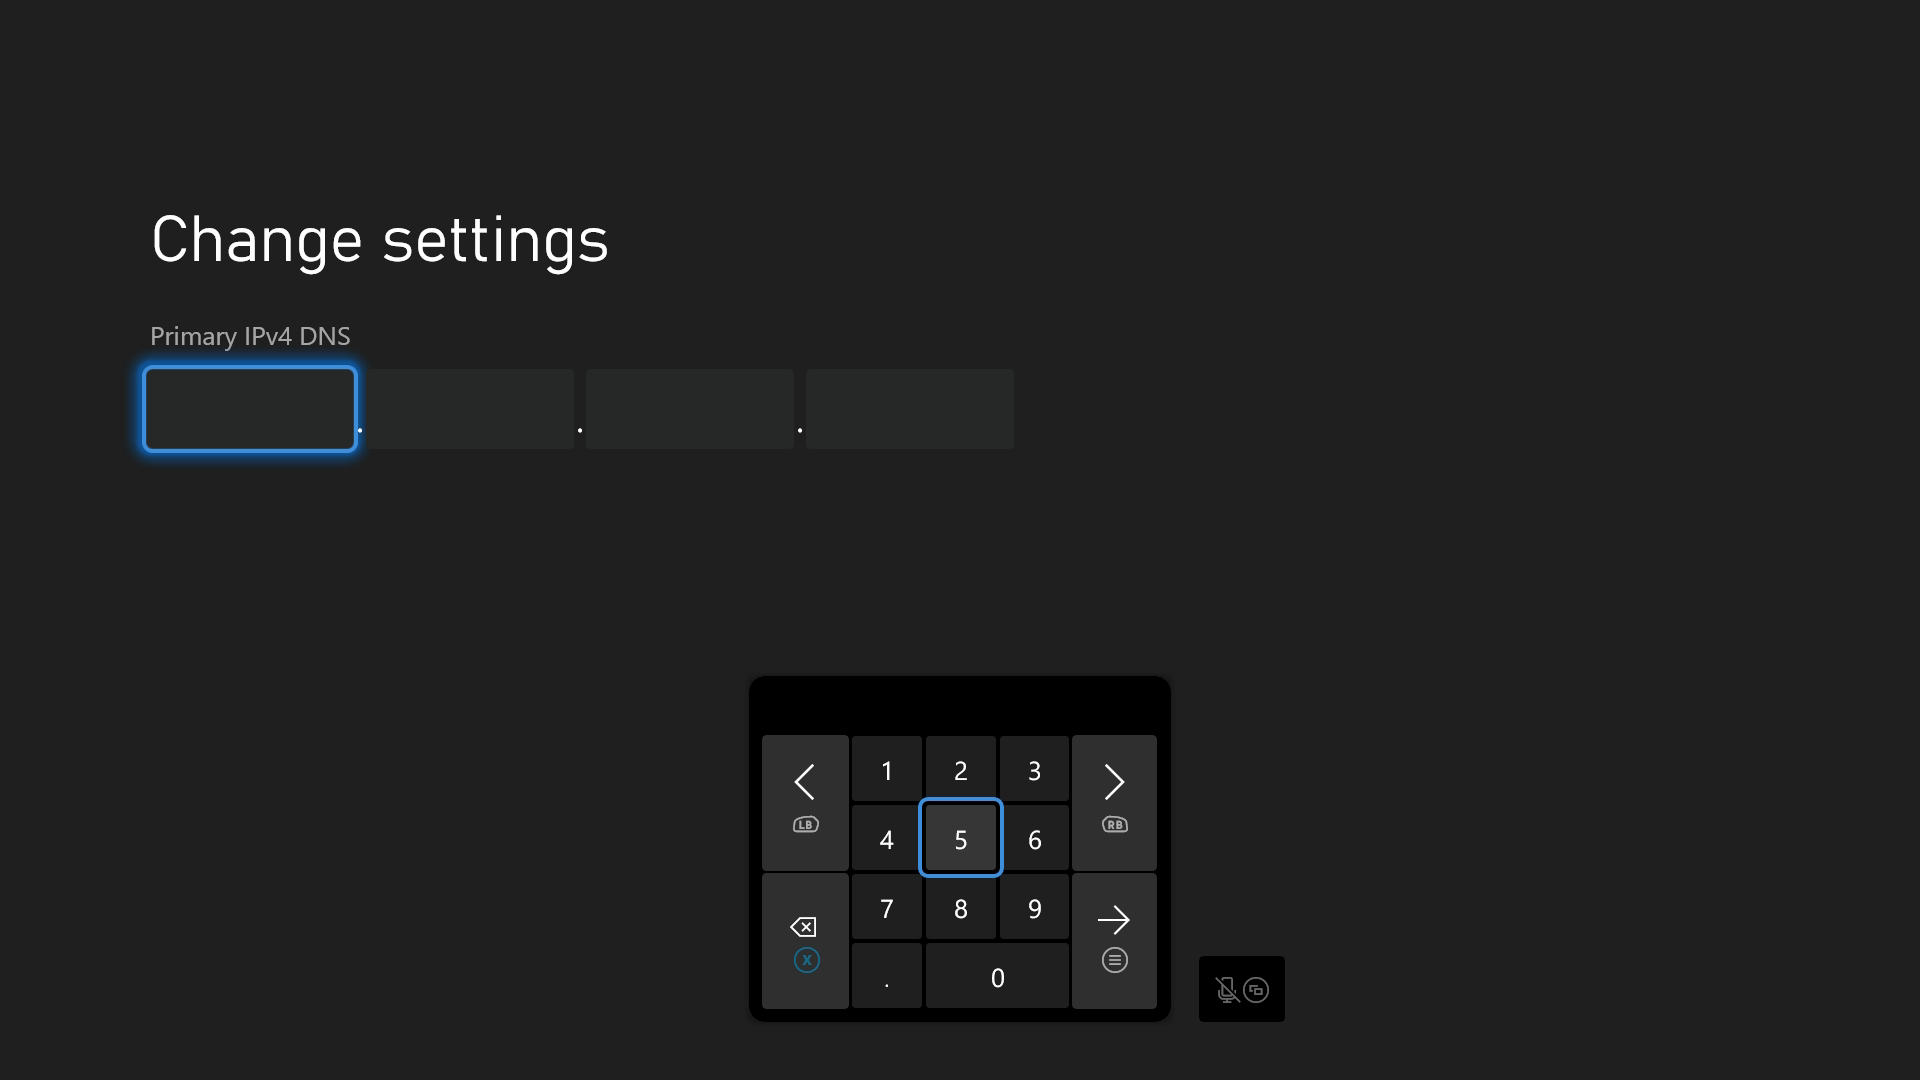The width and height of the screenshot is (1920, 1080).
Task: Click the backspace/delete icon
Action: tap(803, 926)
